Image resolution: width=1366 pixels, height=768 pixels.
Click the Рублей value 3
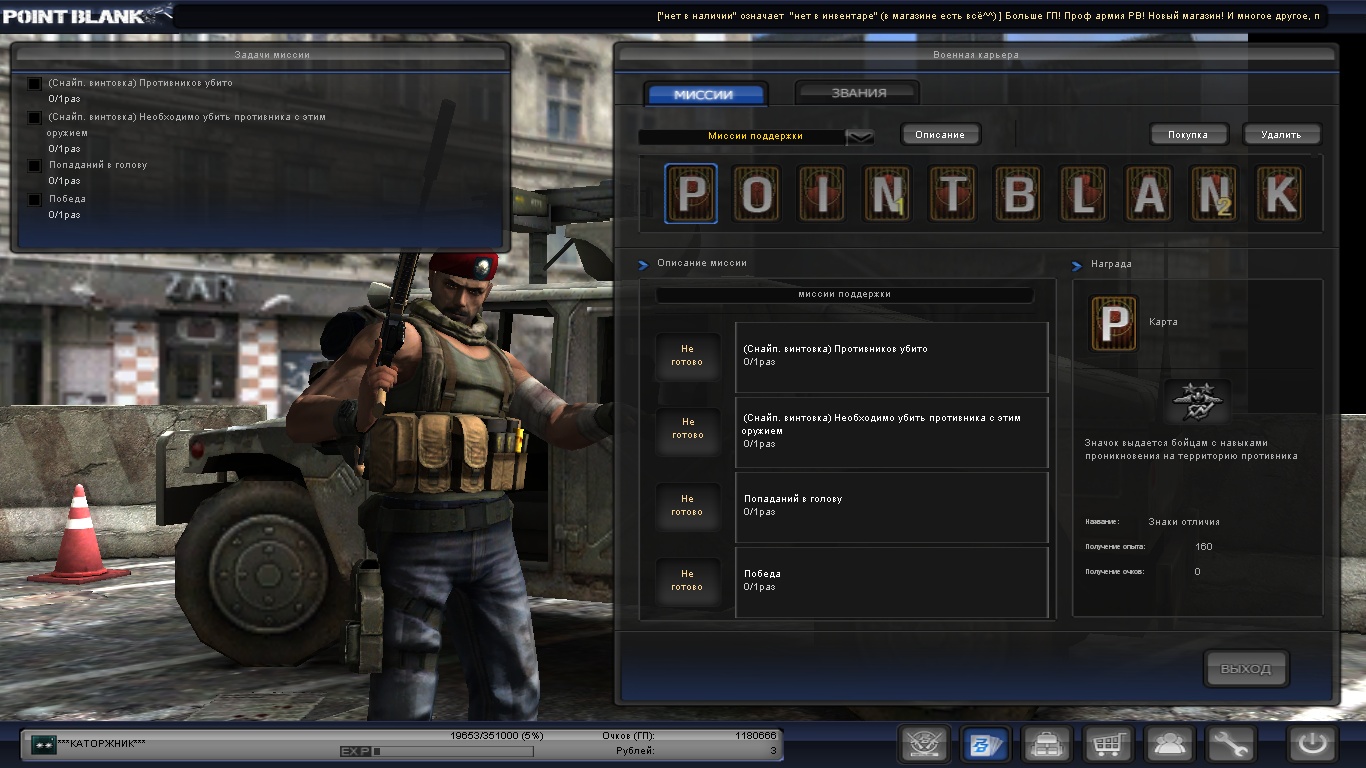(773, 750)
